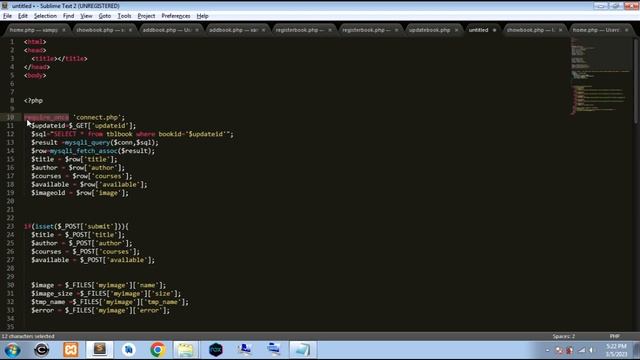
Task: Click the <?php opening tag
Action: click(x=33, y=101)
